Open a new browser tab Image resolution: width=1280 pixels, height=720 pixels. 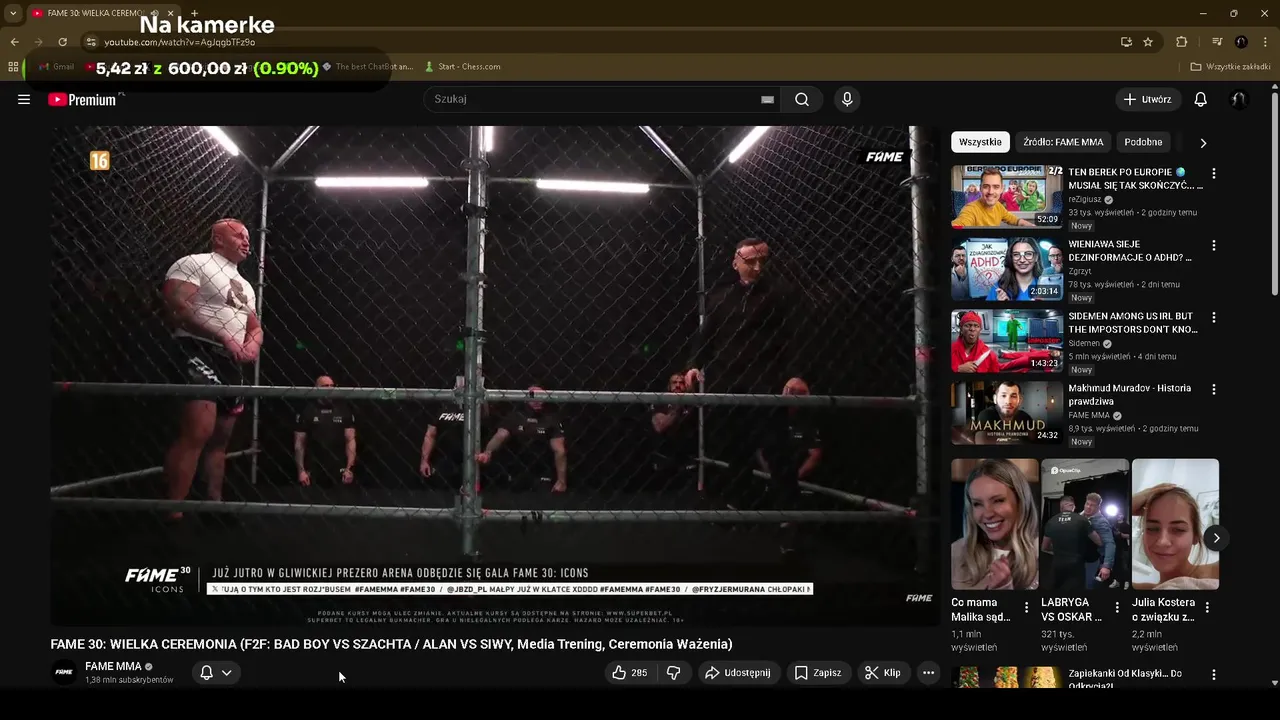194,13
